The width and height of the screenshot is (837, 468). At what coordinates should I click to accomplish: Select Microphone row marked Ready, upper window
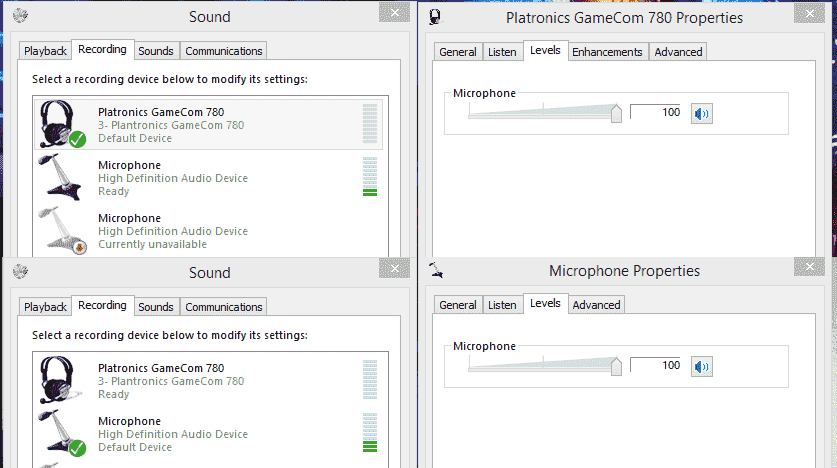(x=209, y=178)
